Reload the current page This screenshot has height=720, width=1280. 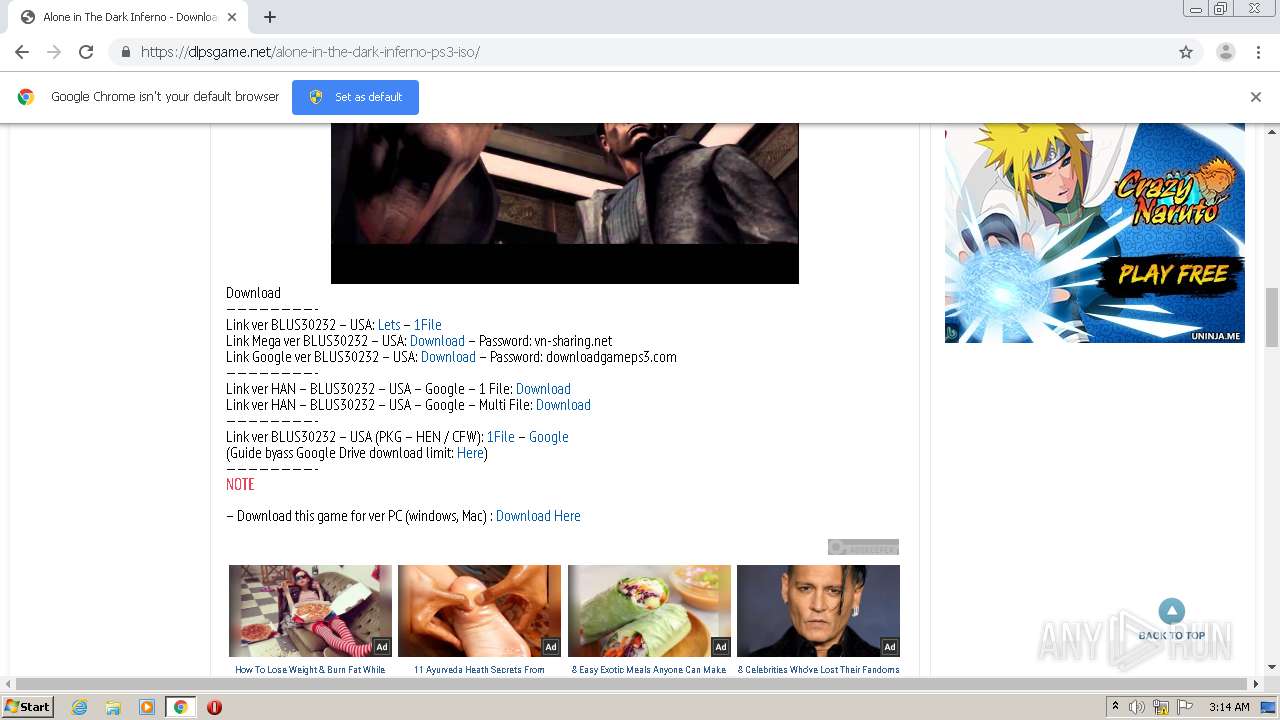tap(86, 52)
